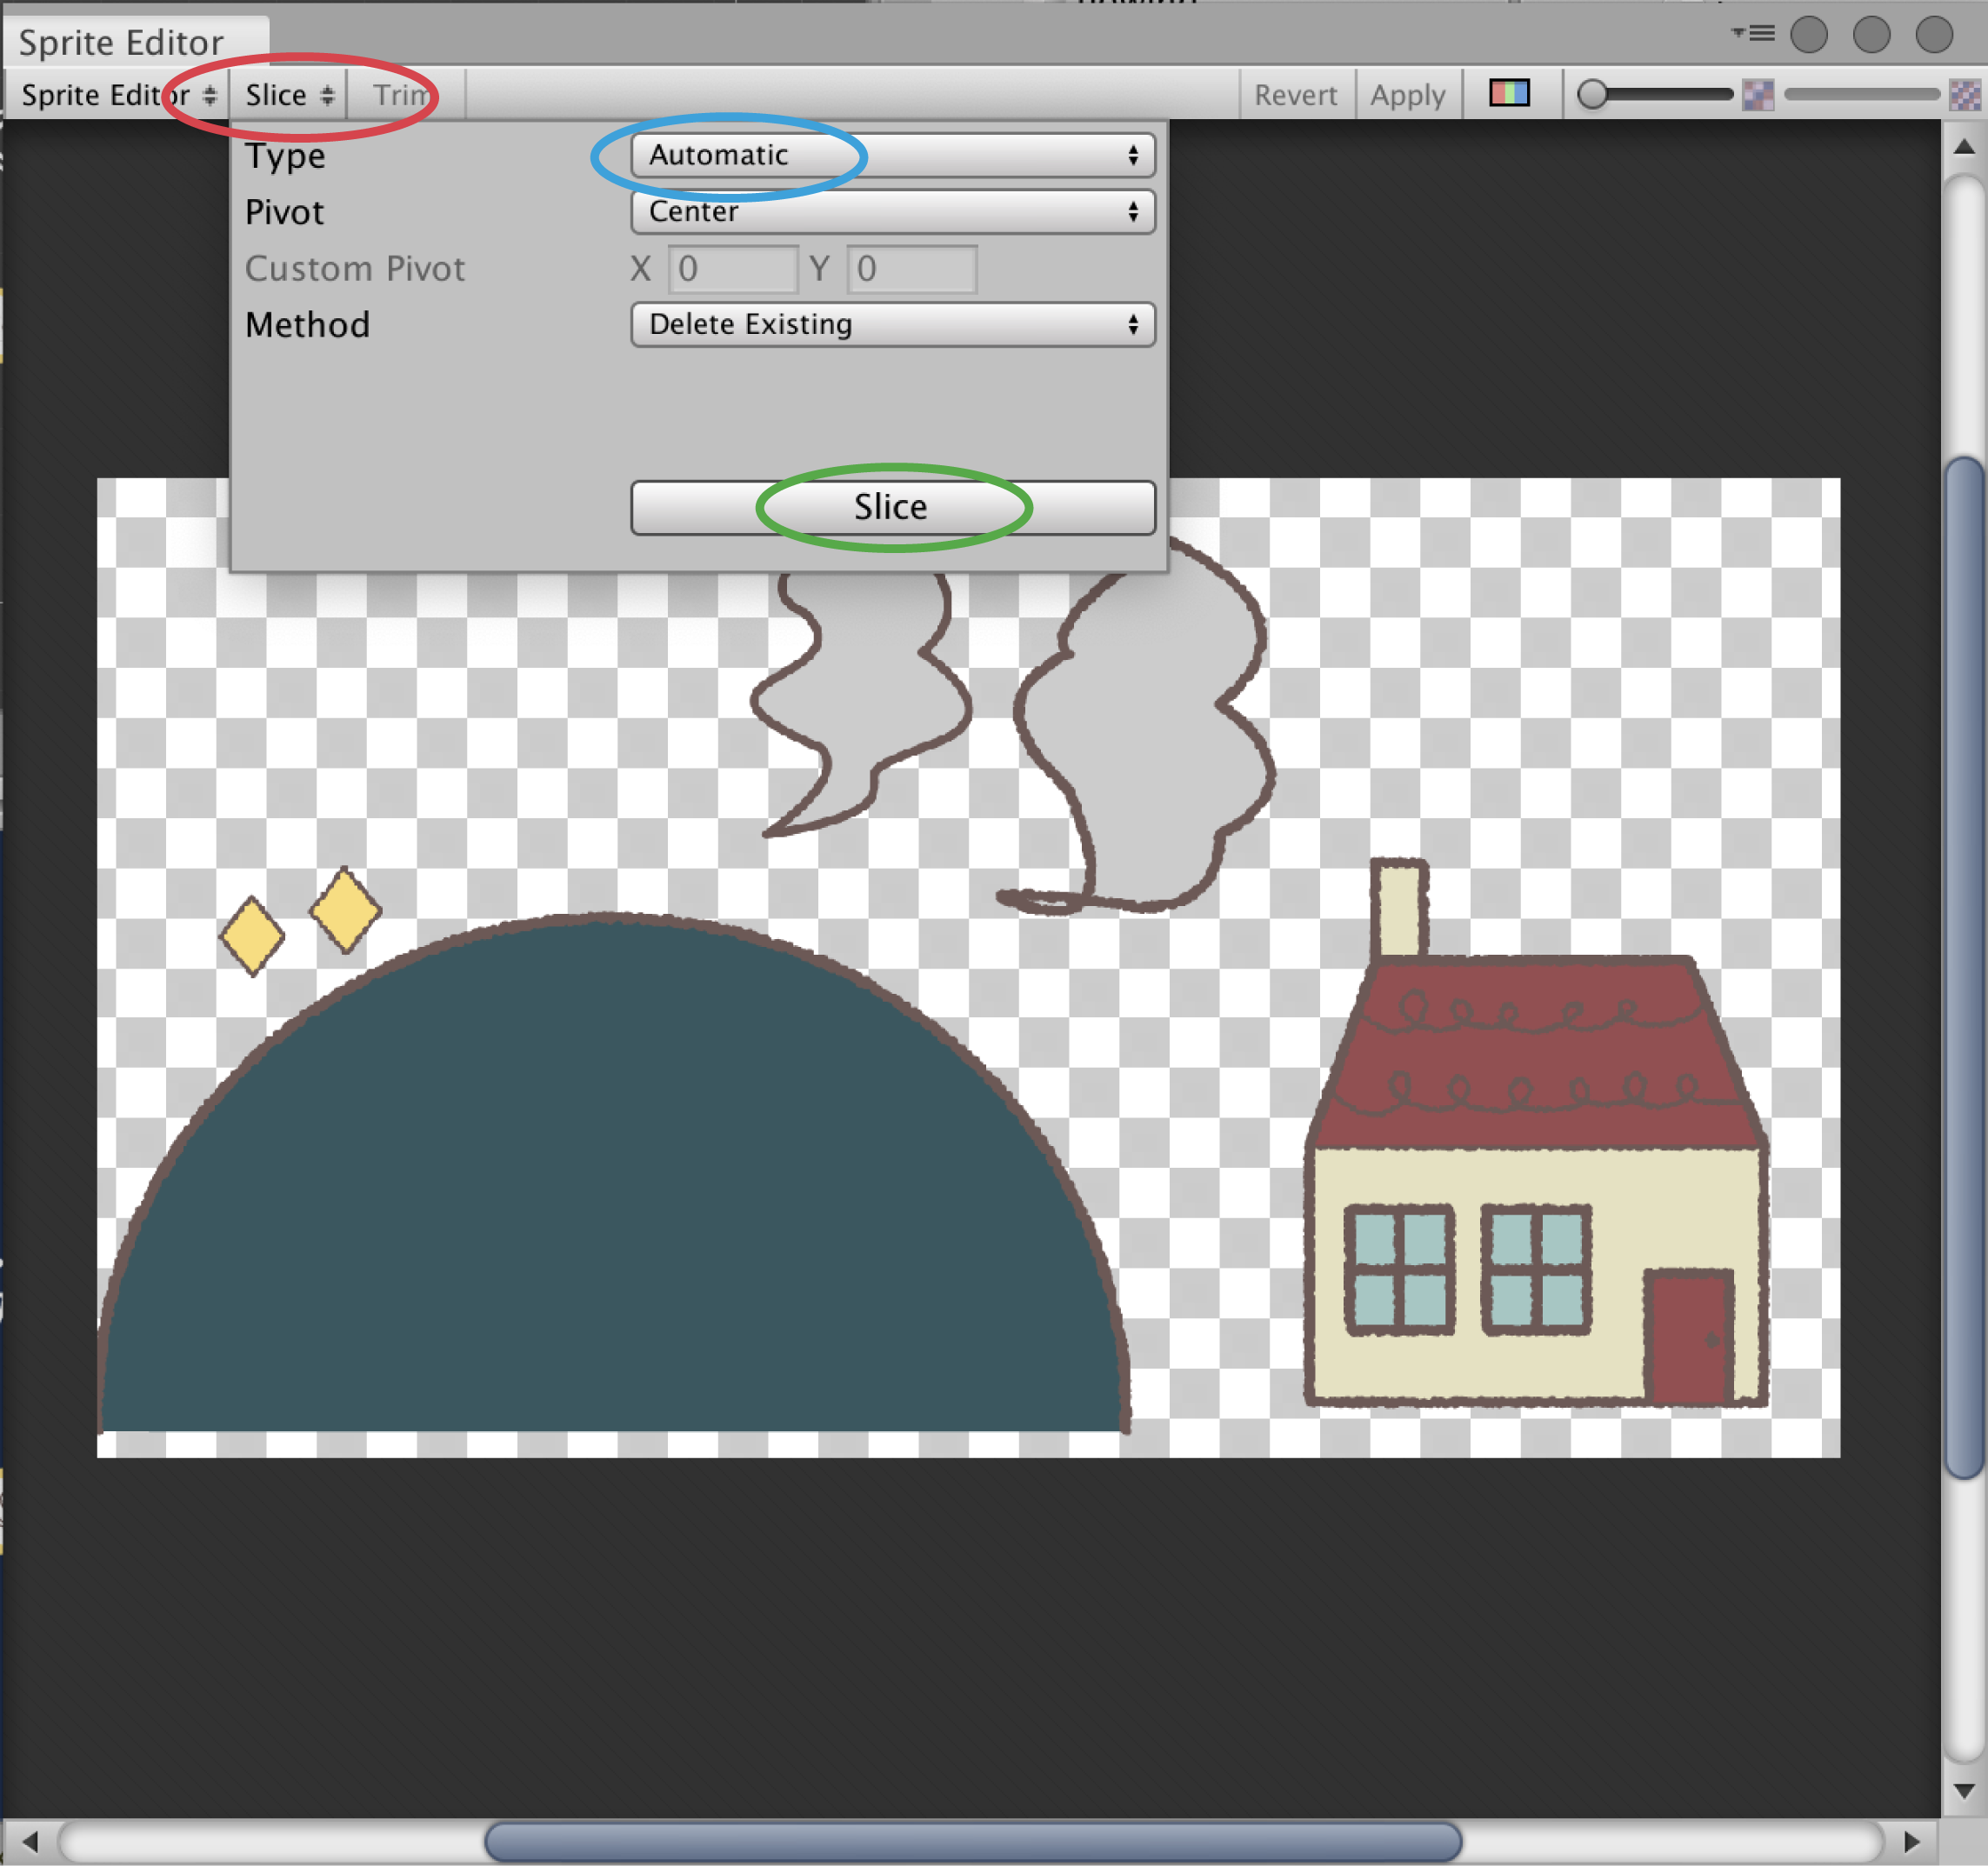The width and height of the screenshot is (1988, 1866).
Task: Click the scroll down arrow
Action: [x=1963, y=1790]
